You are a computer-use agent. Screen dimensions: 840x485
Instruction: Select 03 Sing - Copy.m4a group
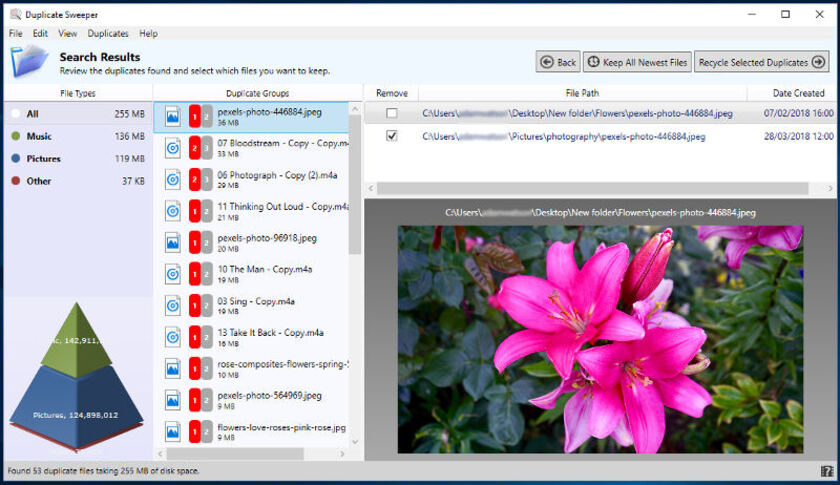coord(251,305)
